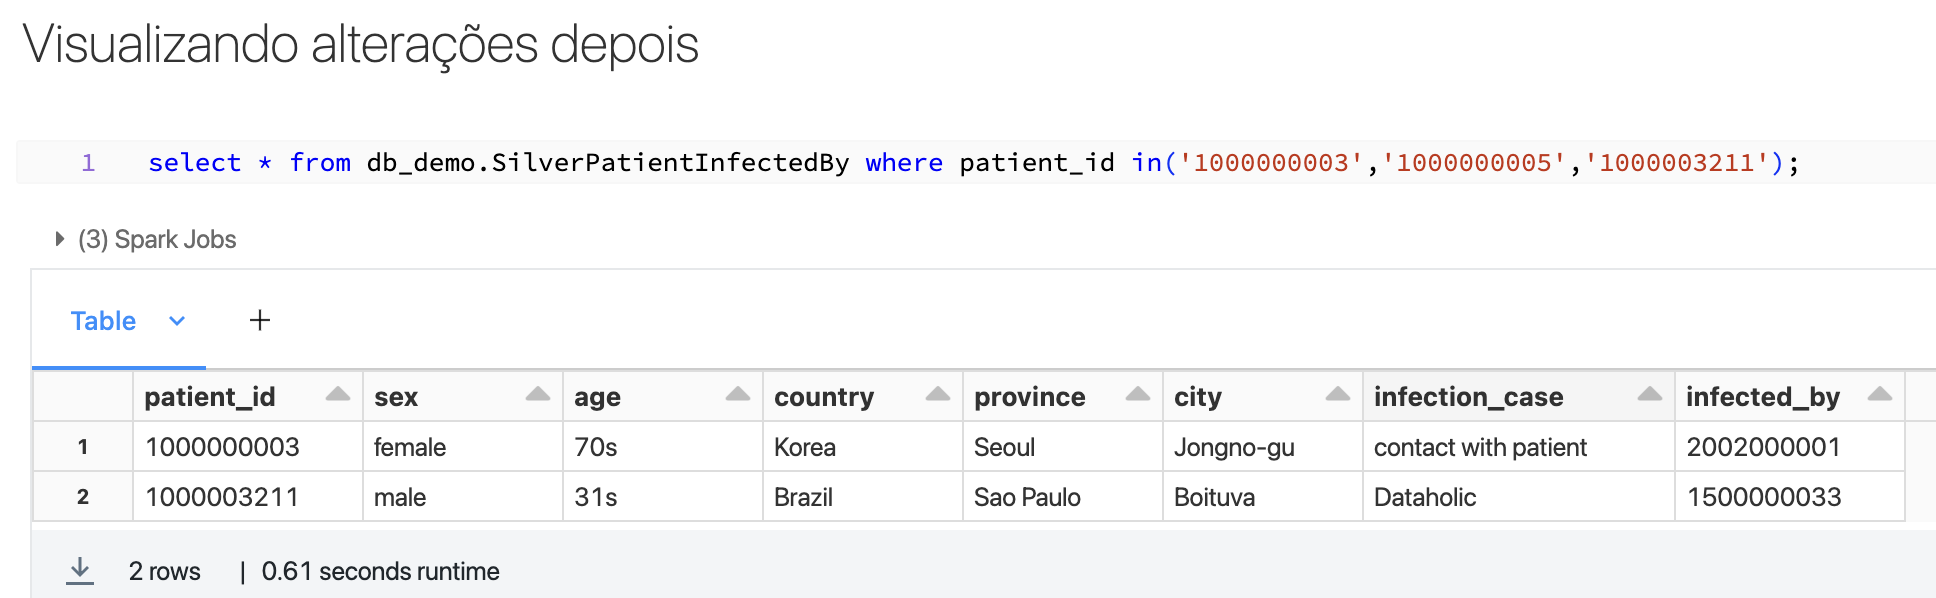Sort by city column arrow
Screen dimensions: 1936x598
pos(1338,394)
